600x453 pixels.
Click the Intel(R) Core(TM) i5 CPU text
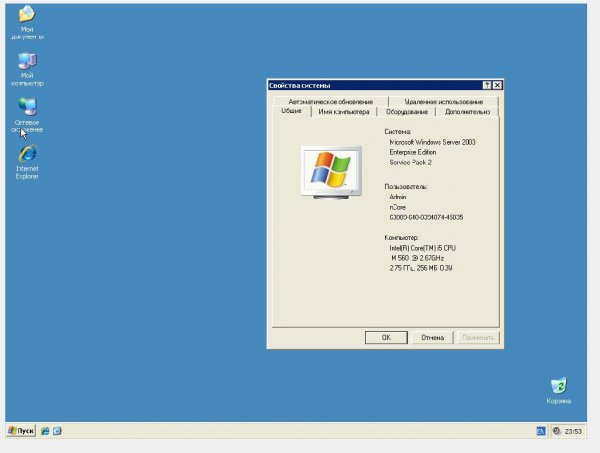pyautogui.click(x=422, y=248)
